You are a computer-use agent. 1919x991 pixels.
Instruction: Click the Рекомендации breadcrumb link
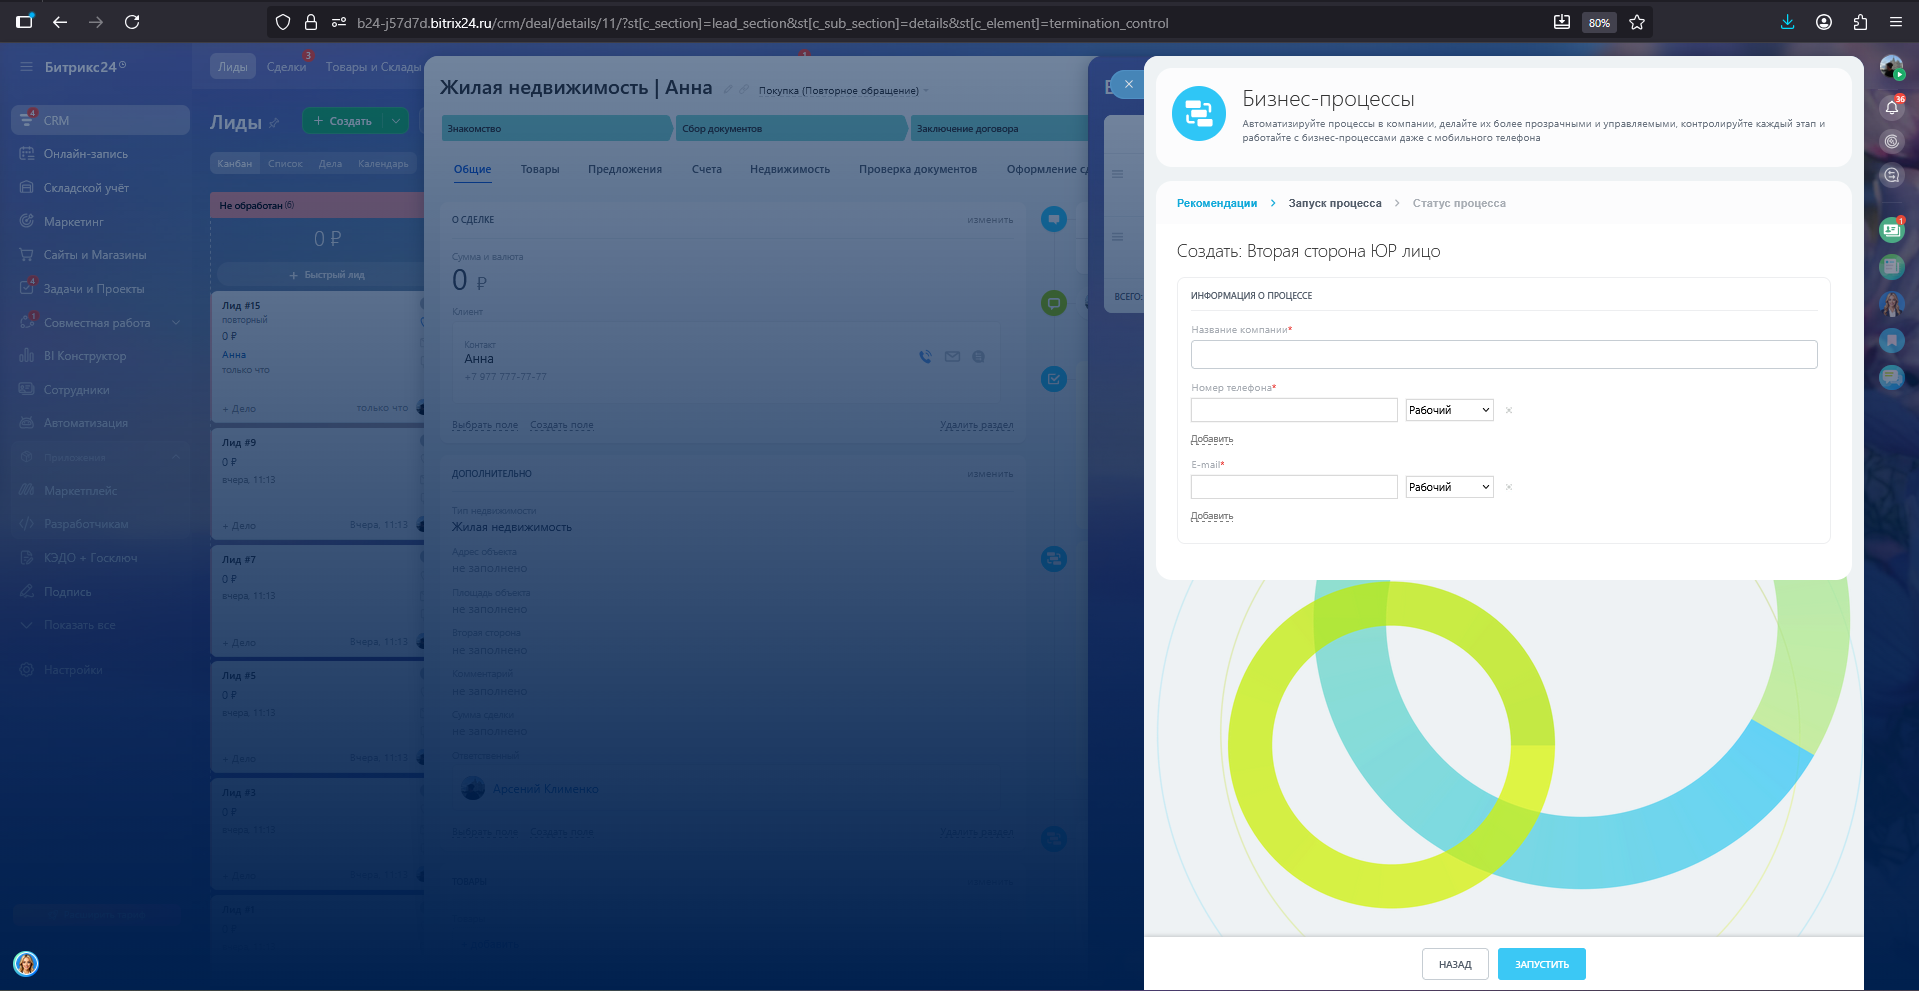click(x=1217, y=203)
